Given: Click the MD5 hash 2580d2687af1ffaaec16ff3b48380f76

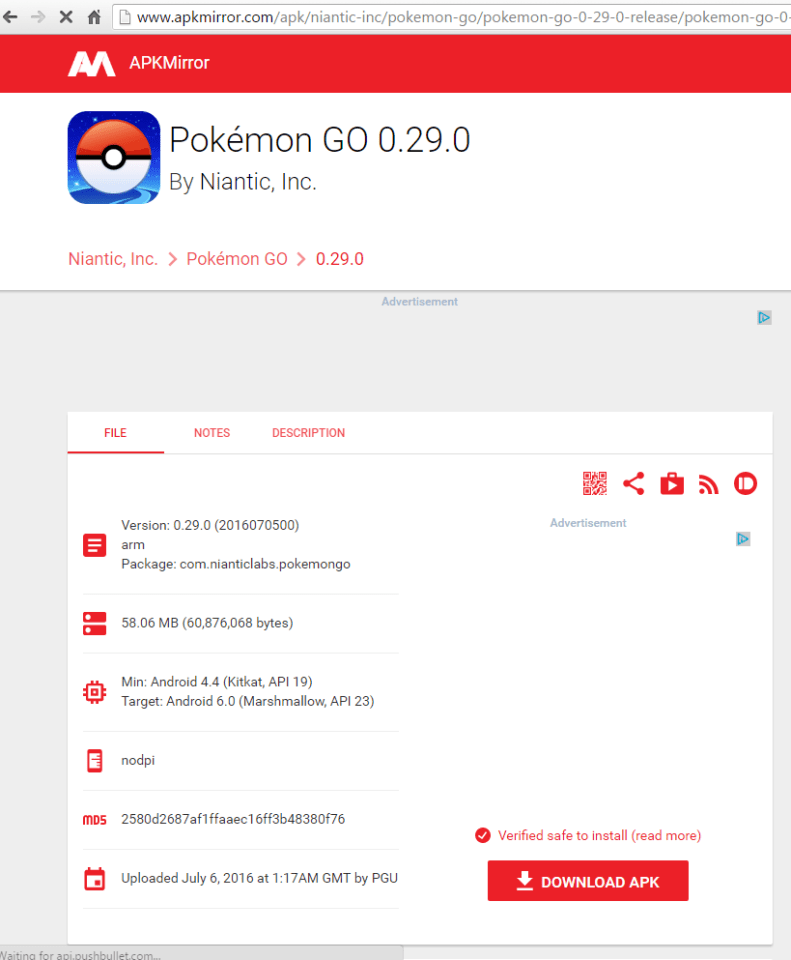Looking at the screenshot, I should point(233,819).
